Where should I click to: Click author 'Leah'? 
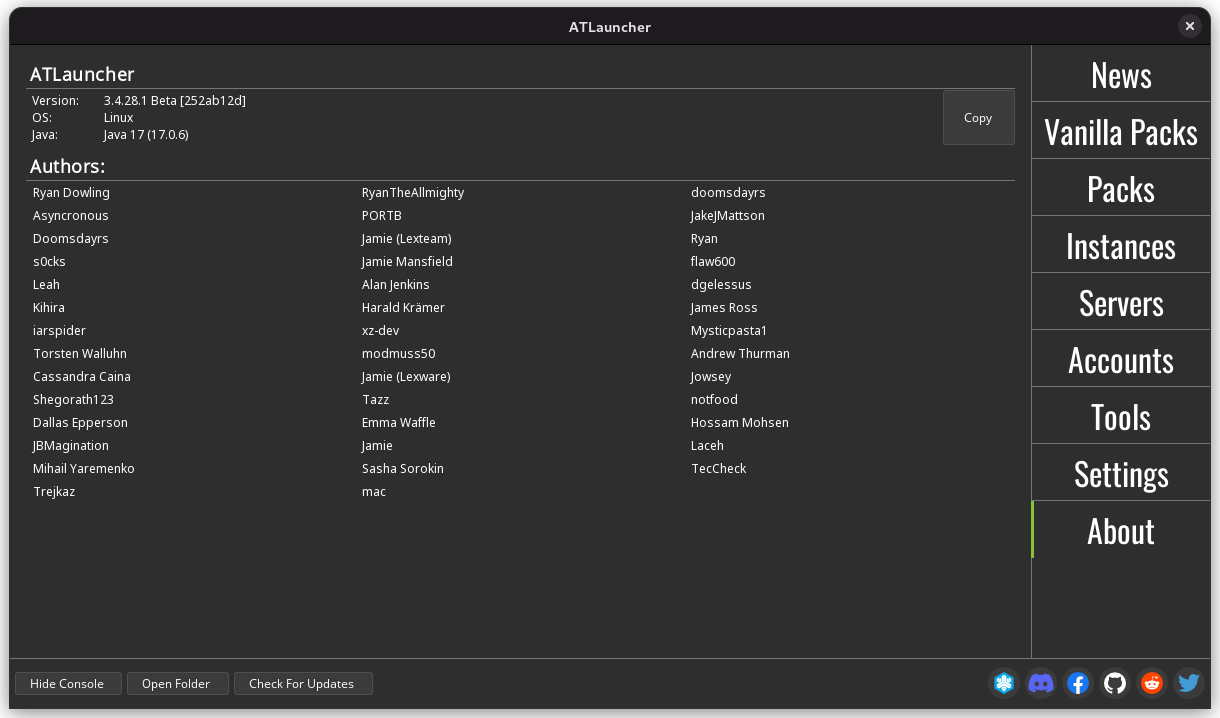point(46,285)
